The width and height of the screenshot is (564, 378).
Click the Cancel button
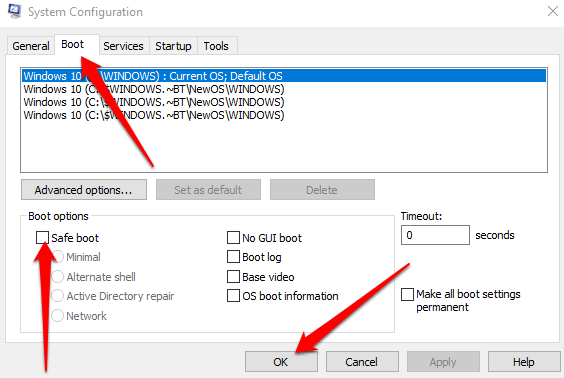362,361
